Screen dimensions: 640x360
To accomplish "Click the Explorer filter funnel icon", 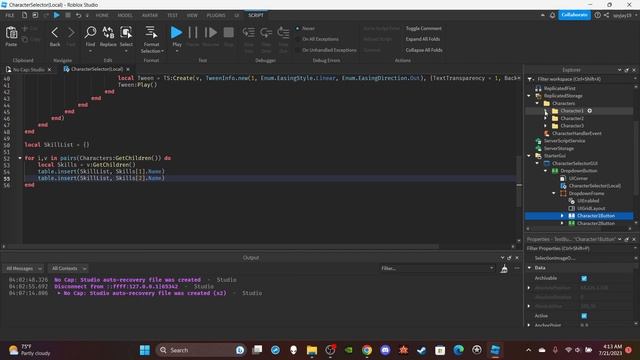I will 531,79.
